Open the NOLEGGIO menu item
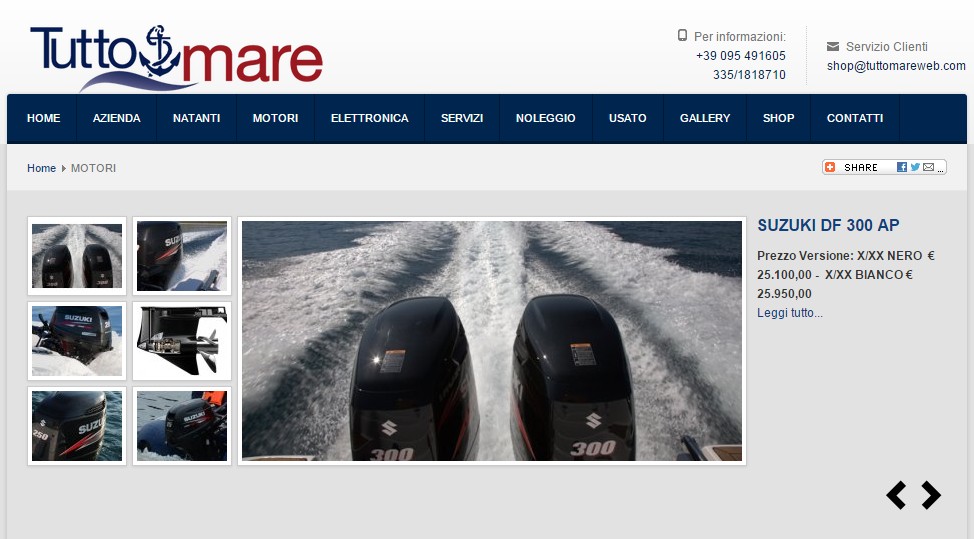 [x=545, y=118]
